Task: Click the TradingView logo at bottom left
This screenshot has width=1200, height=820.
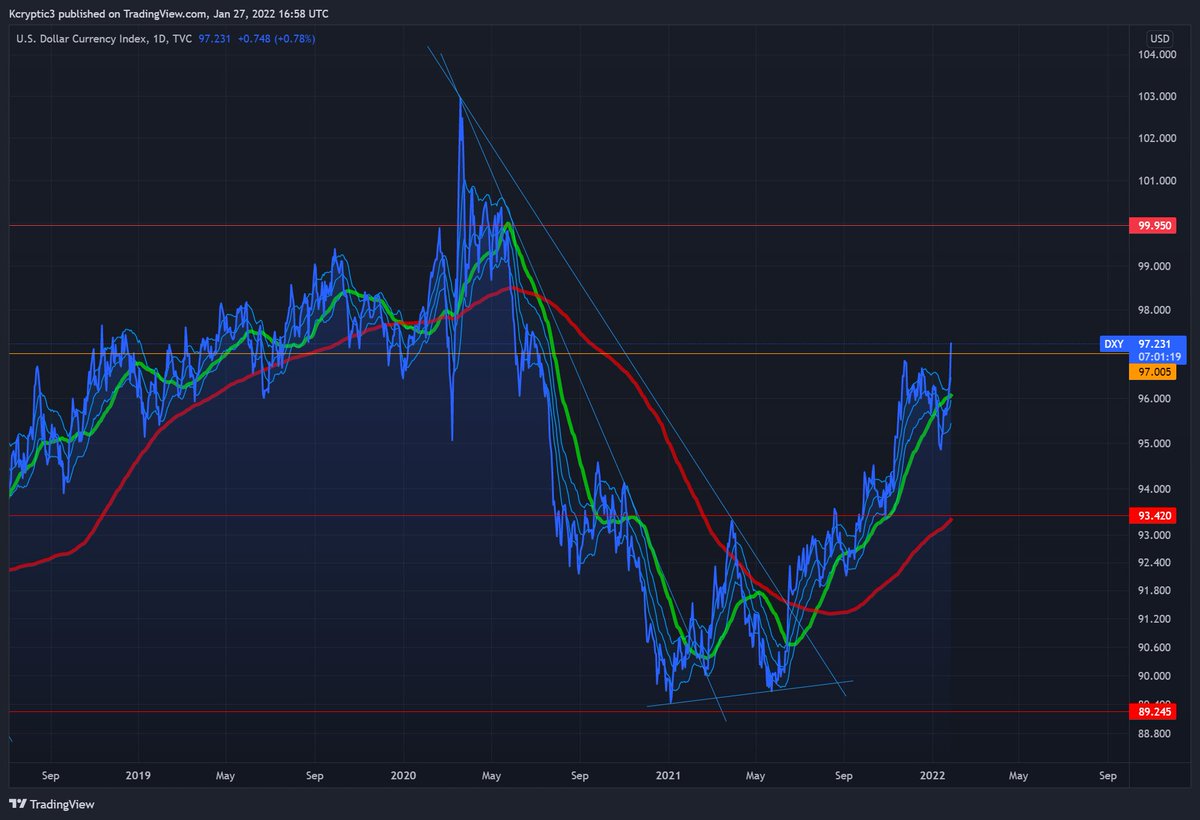Action: click(x=51, y=804)
